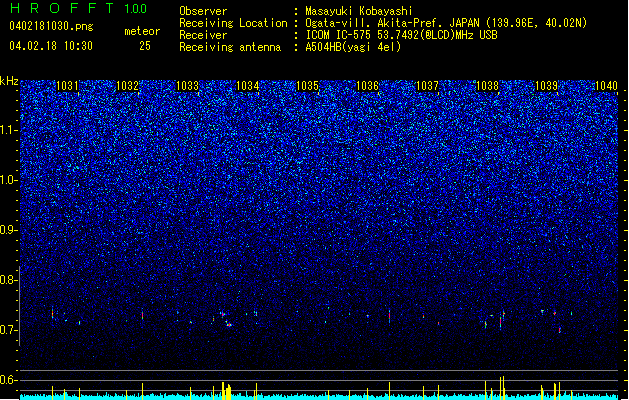This screenshot has height=400, width=629.
Task: Click the A504HB(yagi 4el) antenna text
Action: tap(353, 47)
